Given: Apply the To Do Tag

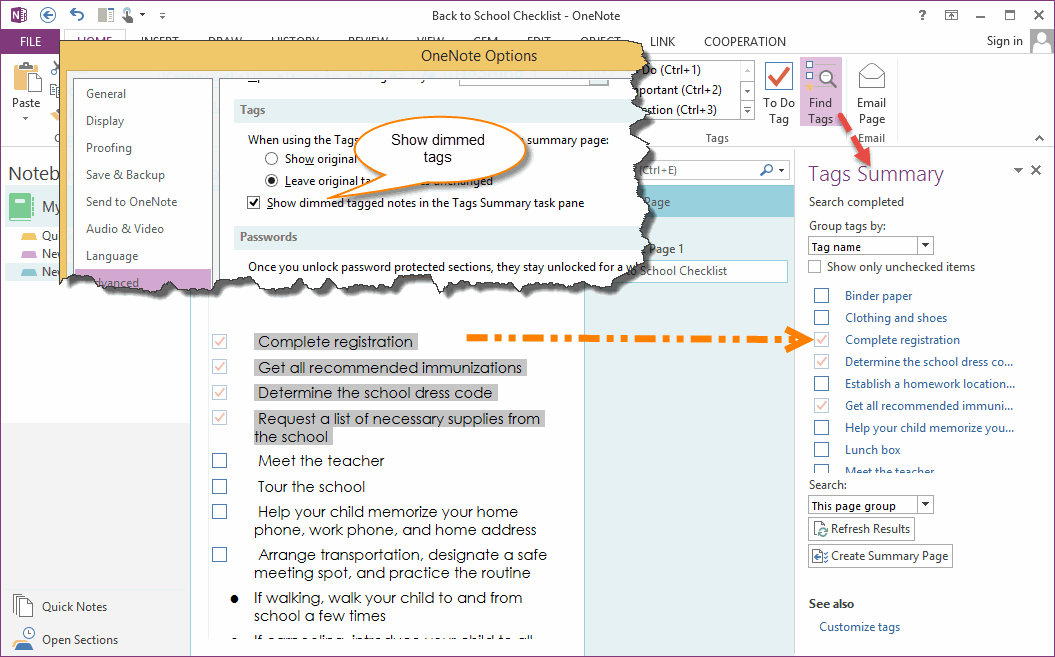Looking at the screenshot, I should pos(778,93).
